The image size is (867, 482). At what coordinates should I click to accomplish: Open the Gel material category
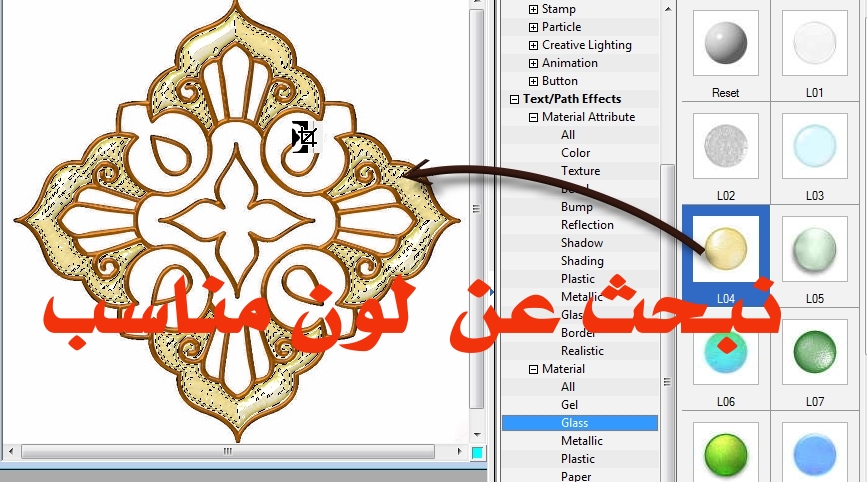click(x=569, y=405)
